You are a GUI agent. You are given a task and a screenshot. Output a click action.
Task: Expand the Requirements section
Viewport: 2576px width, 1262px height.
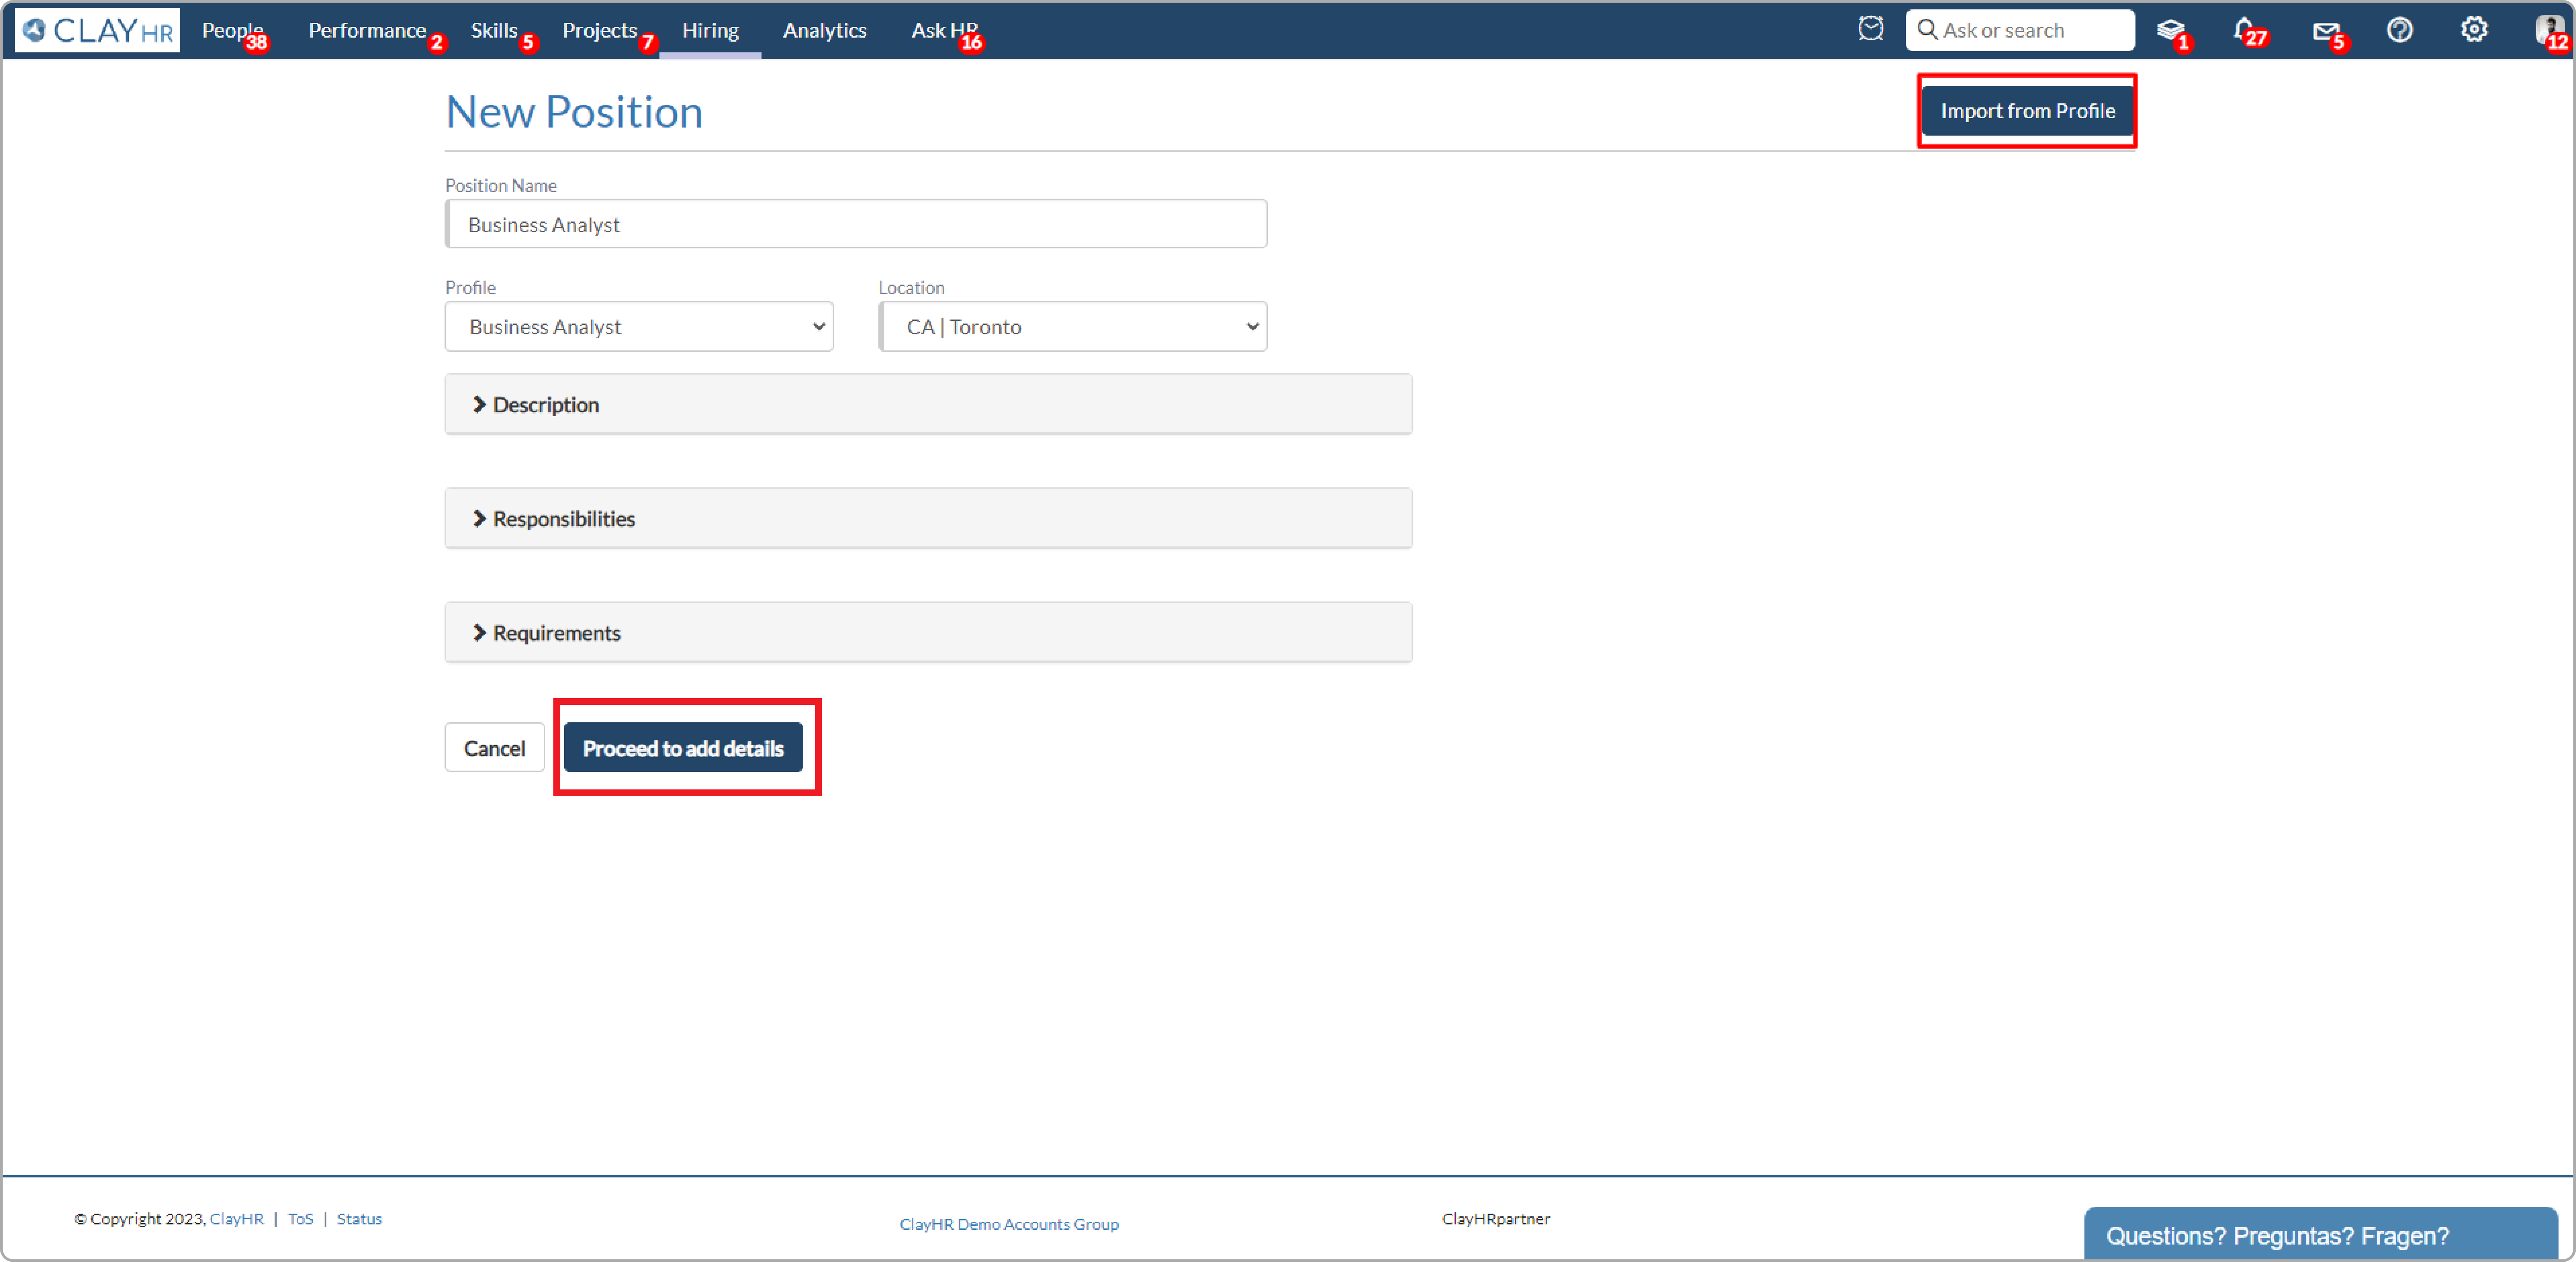coord(556,632)
